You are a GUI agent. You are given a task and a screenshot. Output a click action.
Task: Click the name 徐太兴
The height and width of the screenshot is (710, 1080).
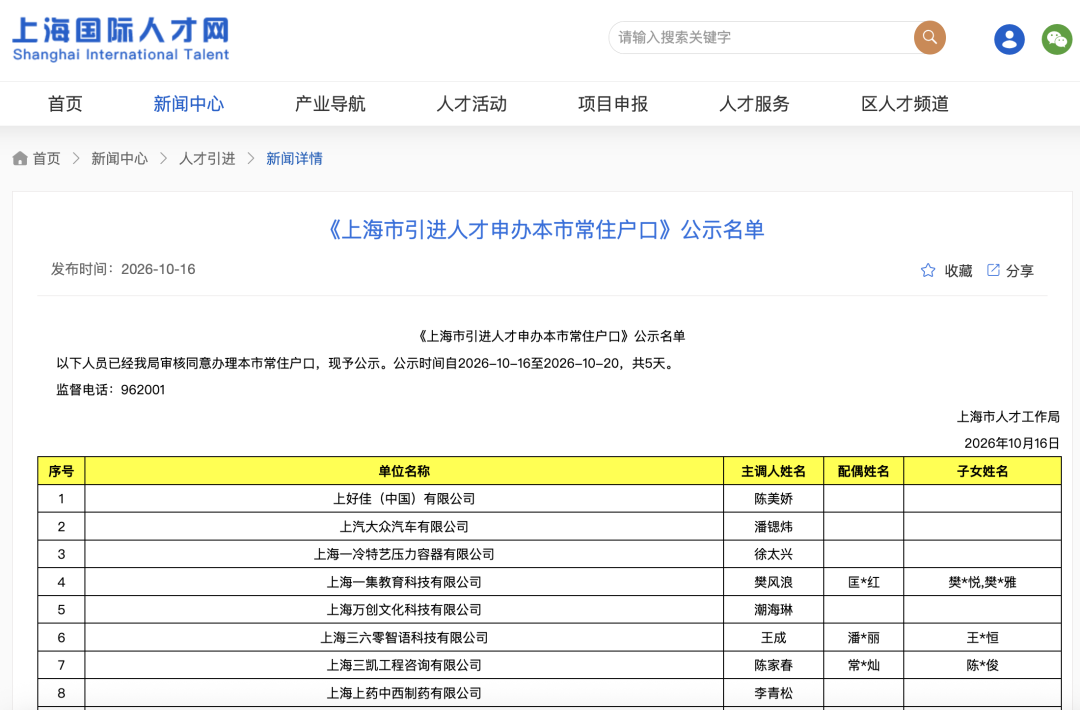[x=773, y=554]
